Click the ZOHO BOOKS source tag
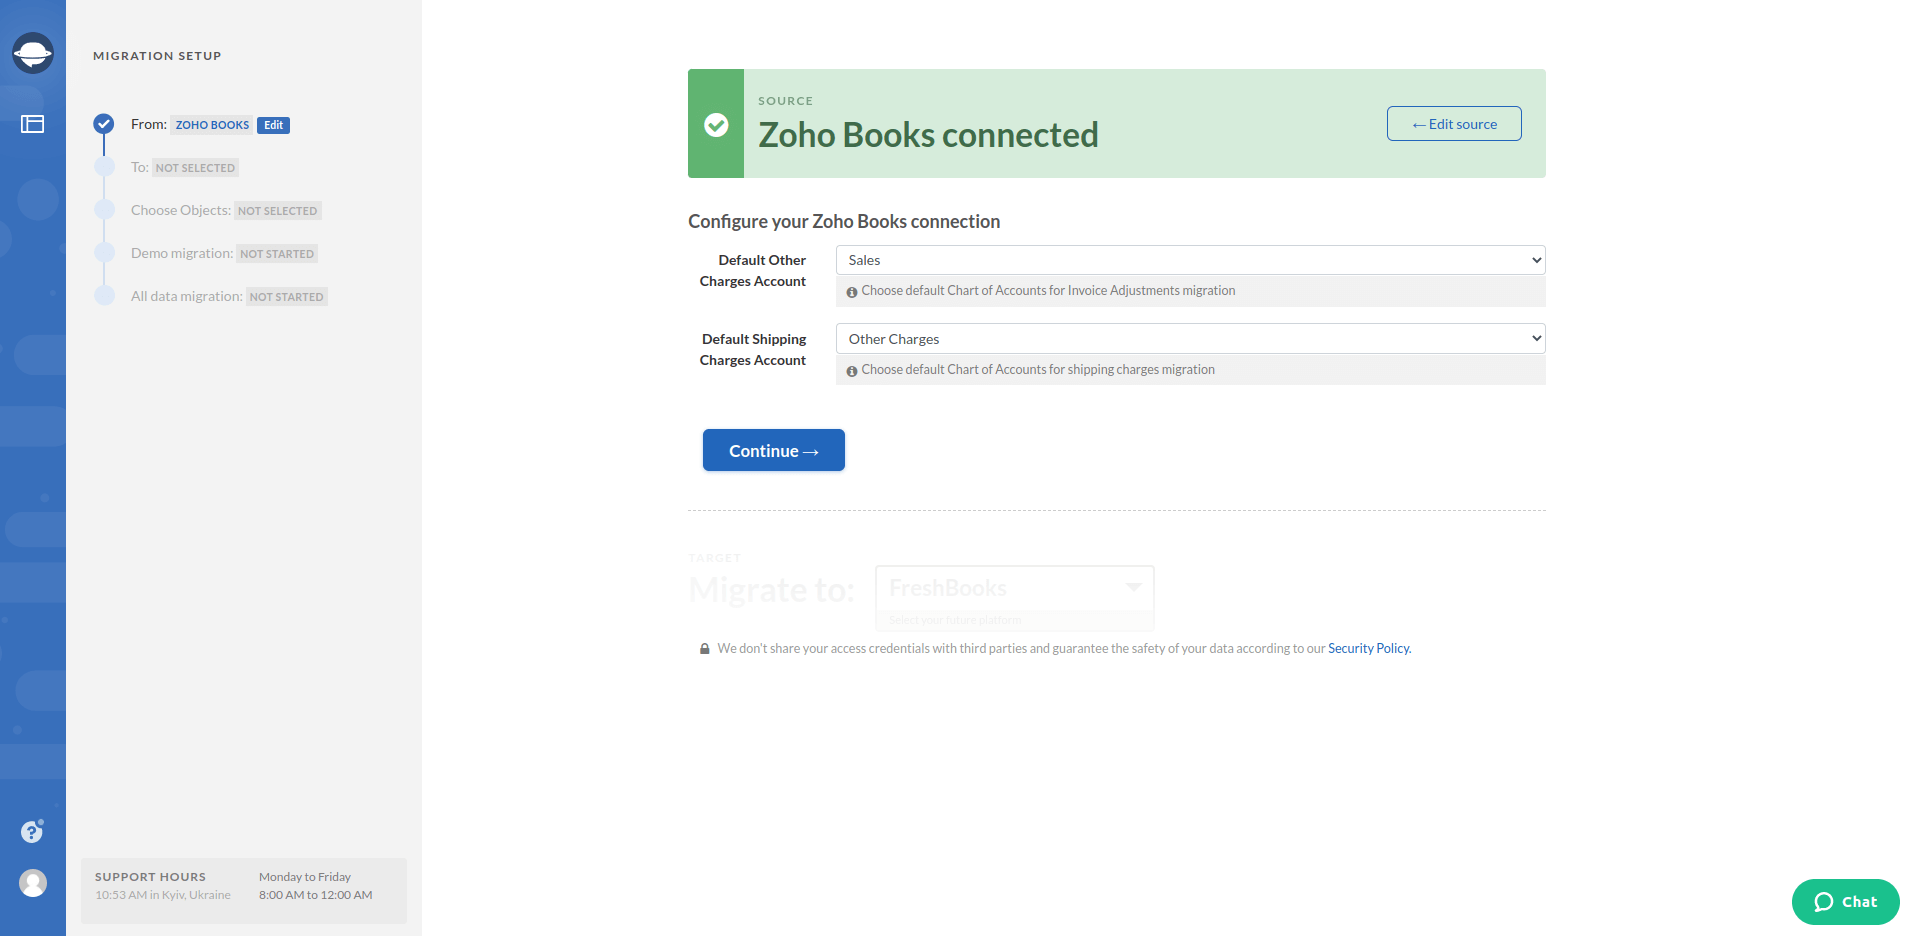Image resolution: width=1920 pixels, height=936 pixels. click(212, 125)
